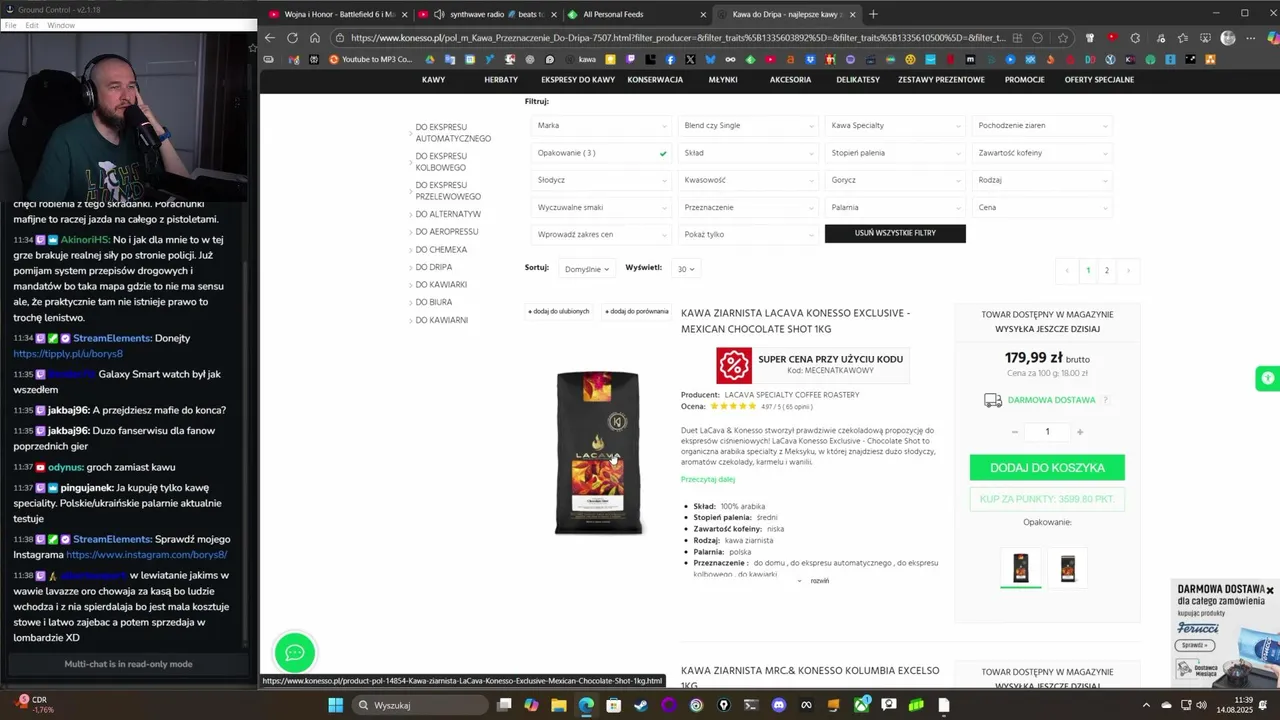Open new browser tab with plus icon
Viewport: 1280px width, 720px height.
click(873, 14)
